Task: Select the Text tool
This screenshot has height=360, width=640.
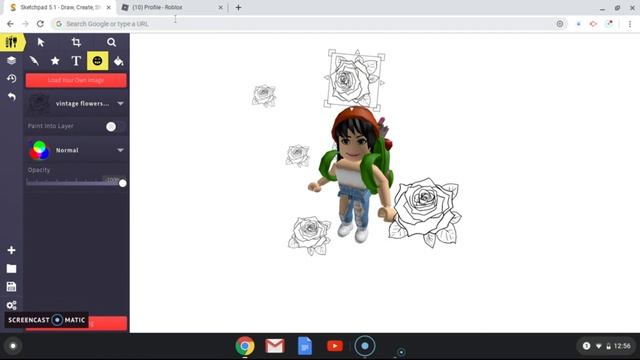Action: [x=76, y=61]
